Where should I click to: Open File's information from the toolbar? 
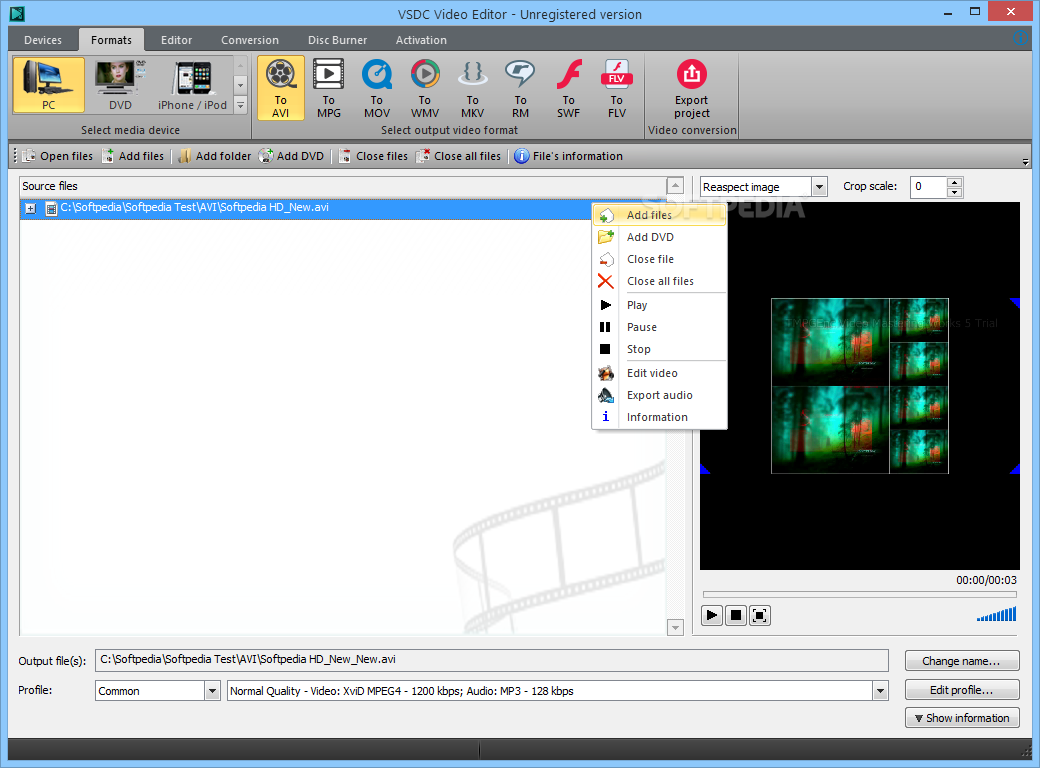pyautogui.click(x=569, y=156)
